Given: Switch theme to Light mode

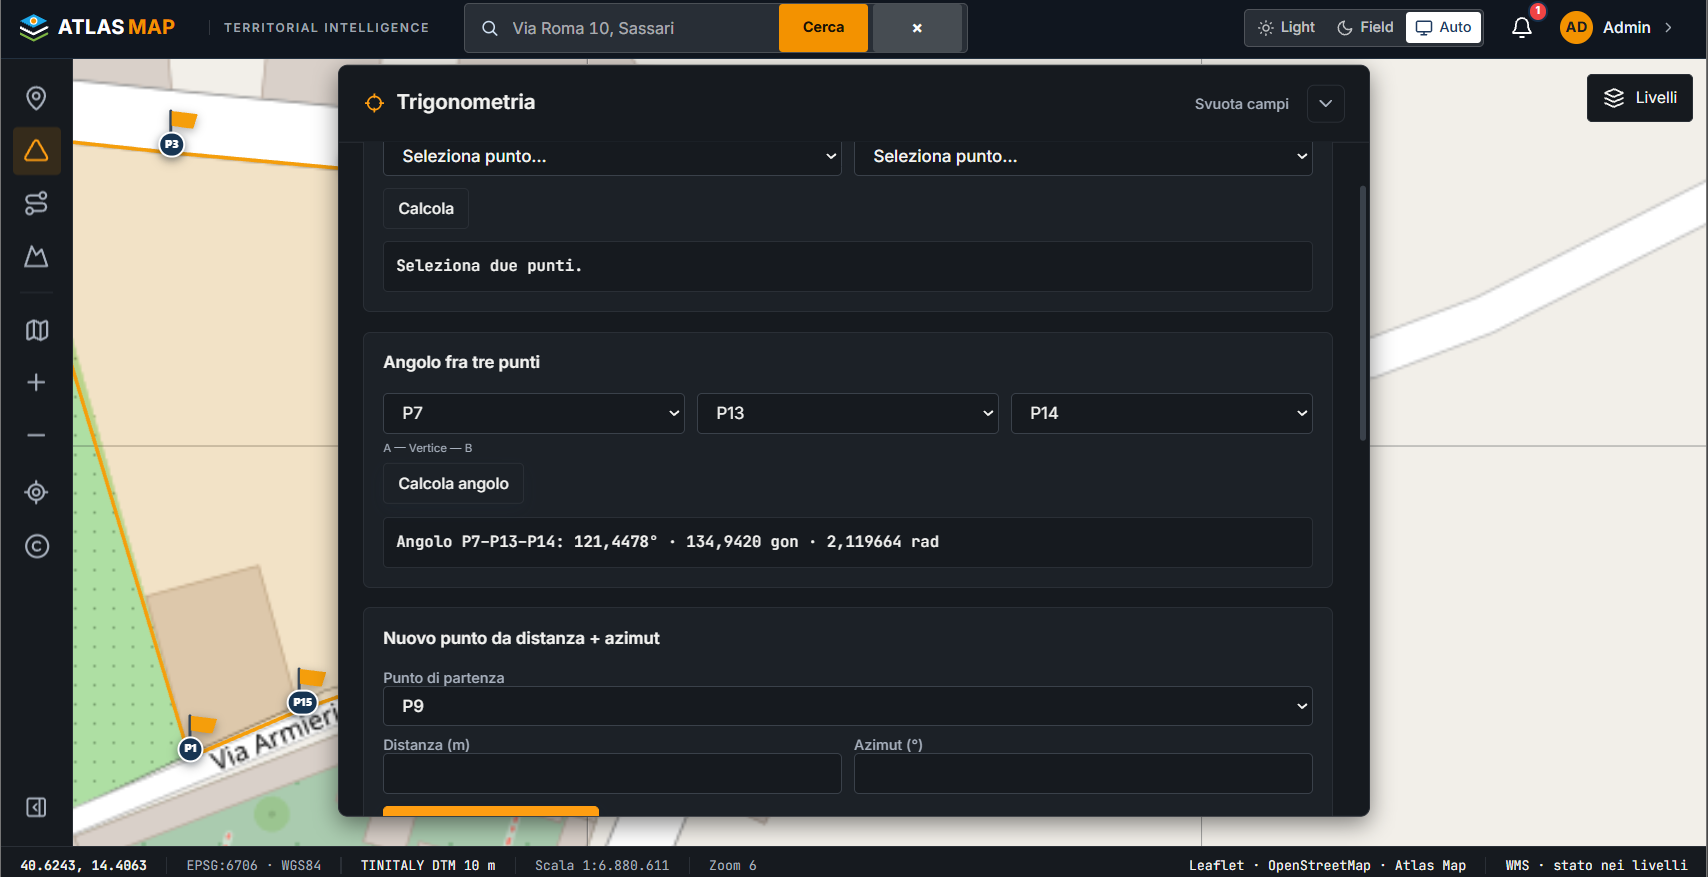Looking at the screenshot, I should [1287, 28].
